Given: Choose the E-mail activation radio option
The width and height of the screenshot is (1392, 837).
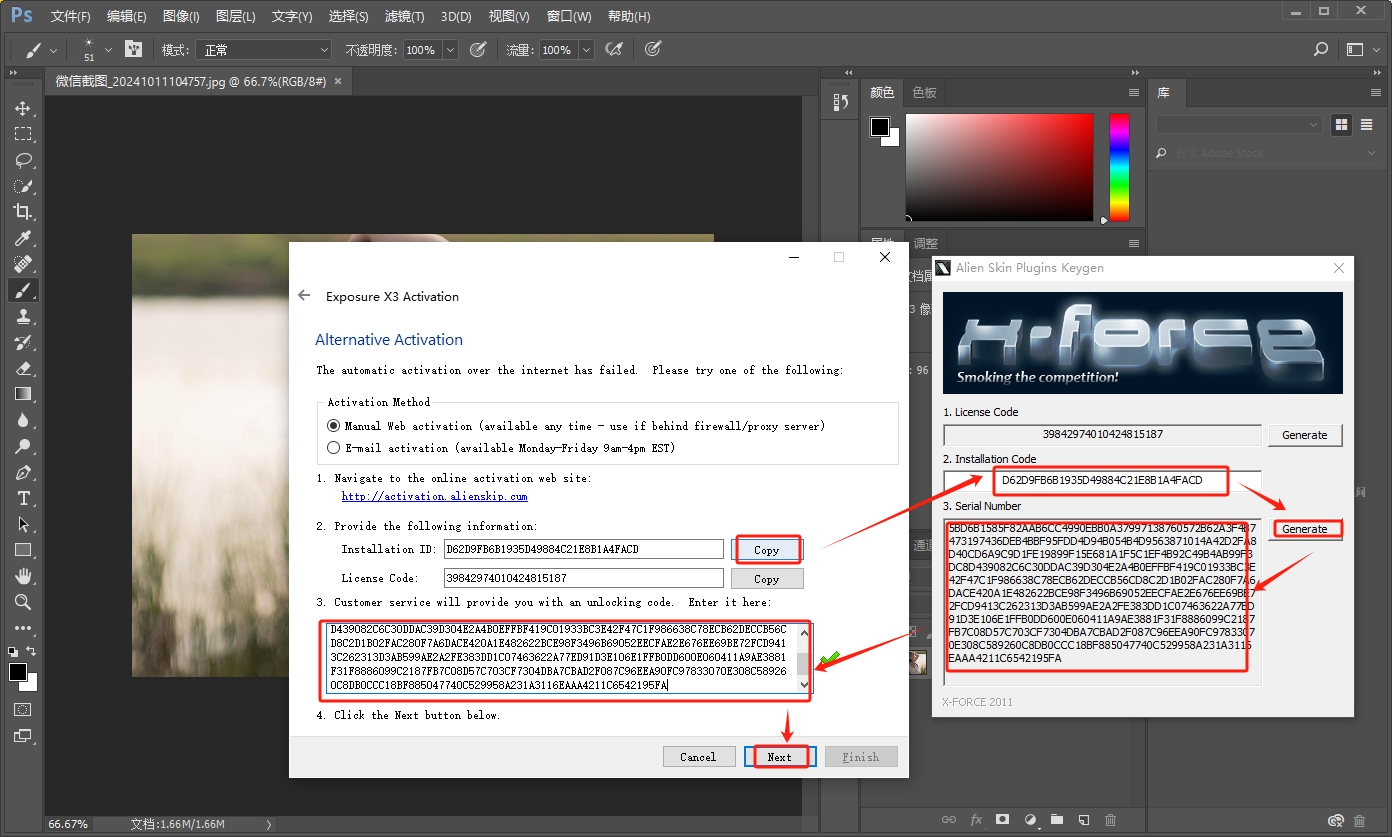Looking at the screenshot, I should (x=334, y=448).
